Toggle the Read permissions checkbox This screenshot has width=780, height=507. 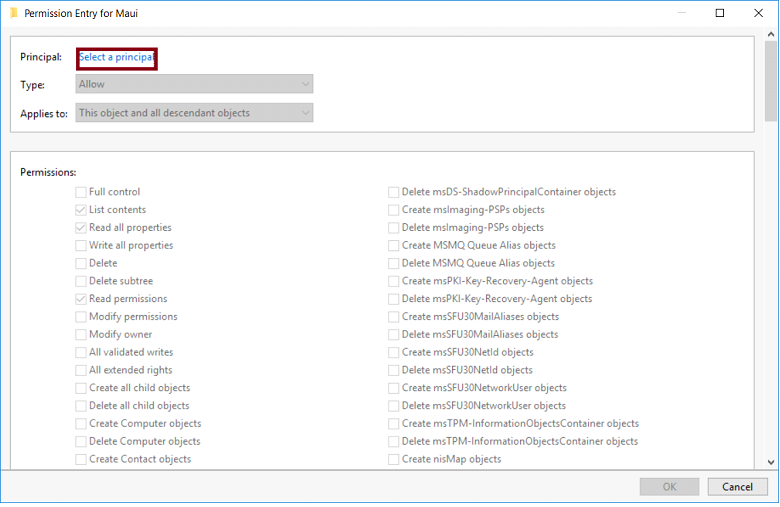click(81, 299)
